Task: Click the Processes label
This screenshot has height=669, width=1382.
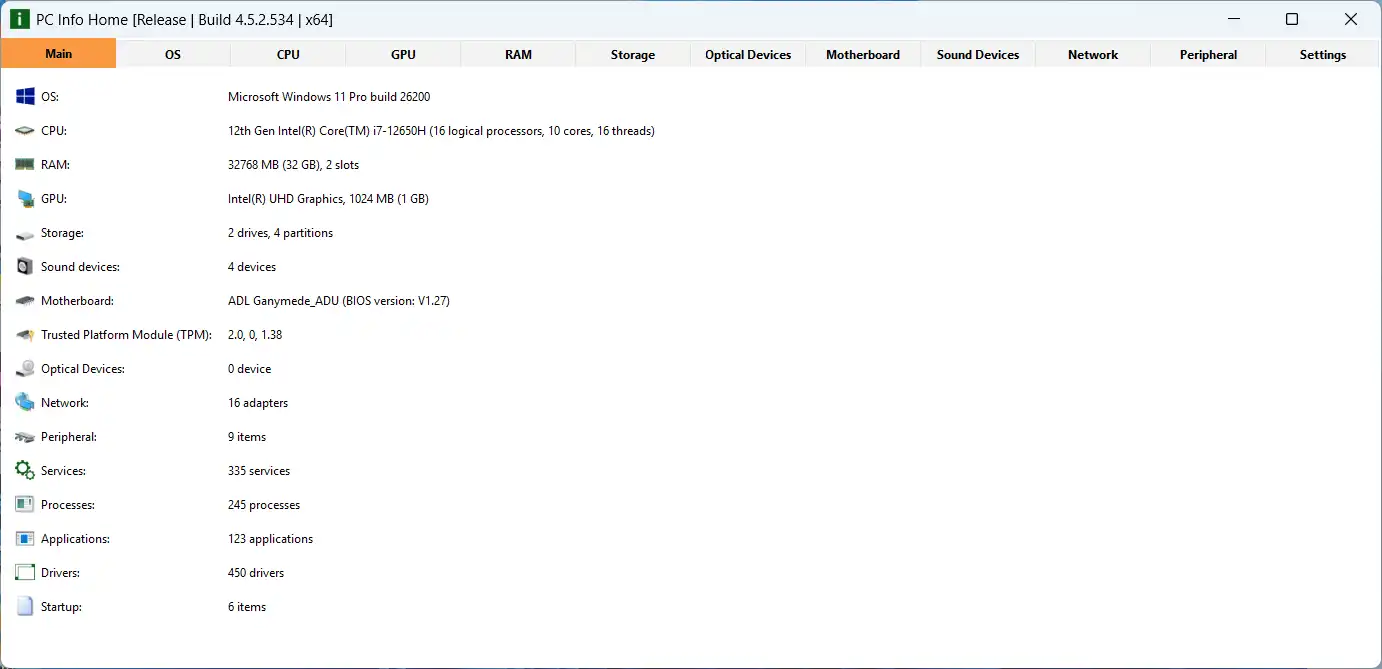Action: click(68, 505)
